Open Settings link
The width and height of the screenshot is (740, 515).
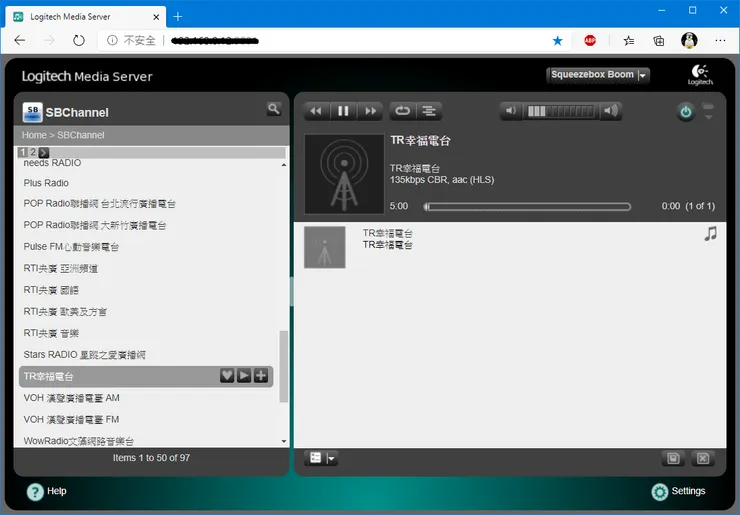point(688,491)
